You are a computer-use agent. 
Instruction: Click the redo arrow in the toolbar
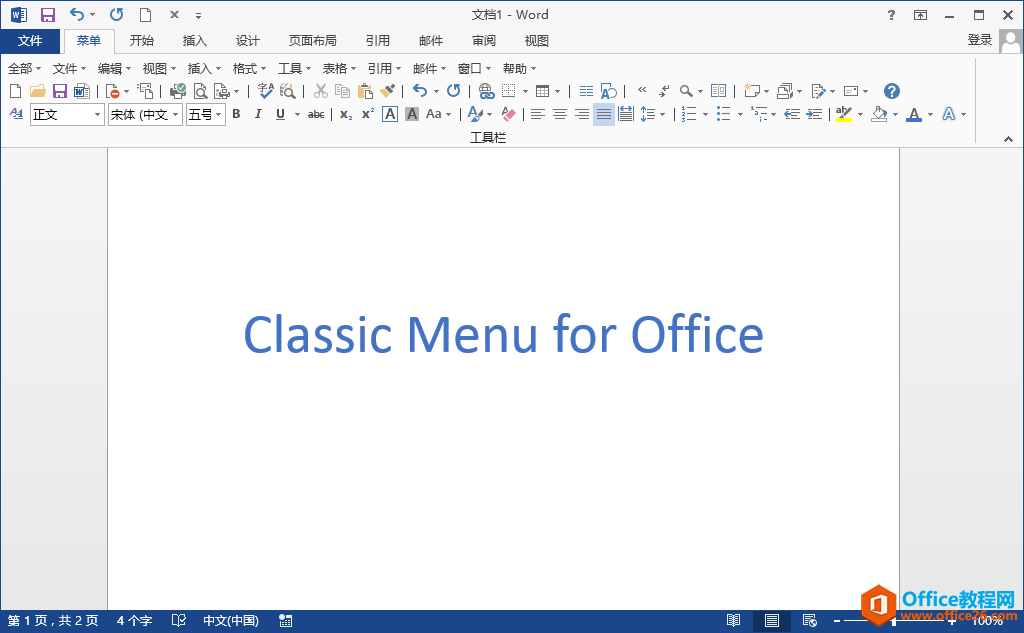453,91
